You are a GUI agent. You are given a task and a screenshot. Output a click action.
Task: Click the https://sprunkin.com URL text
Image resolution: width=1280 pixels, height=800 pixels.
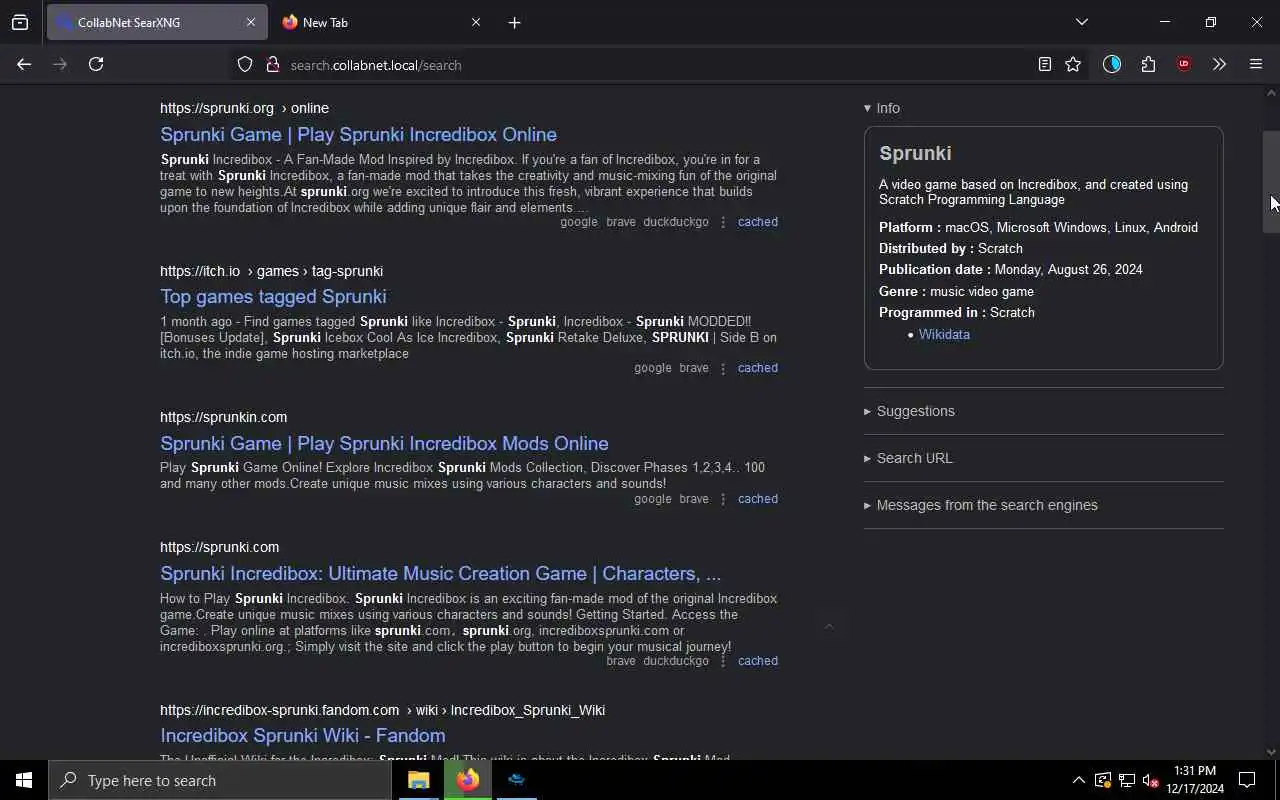[223, 417]
